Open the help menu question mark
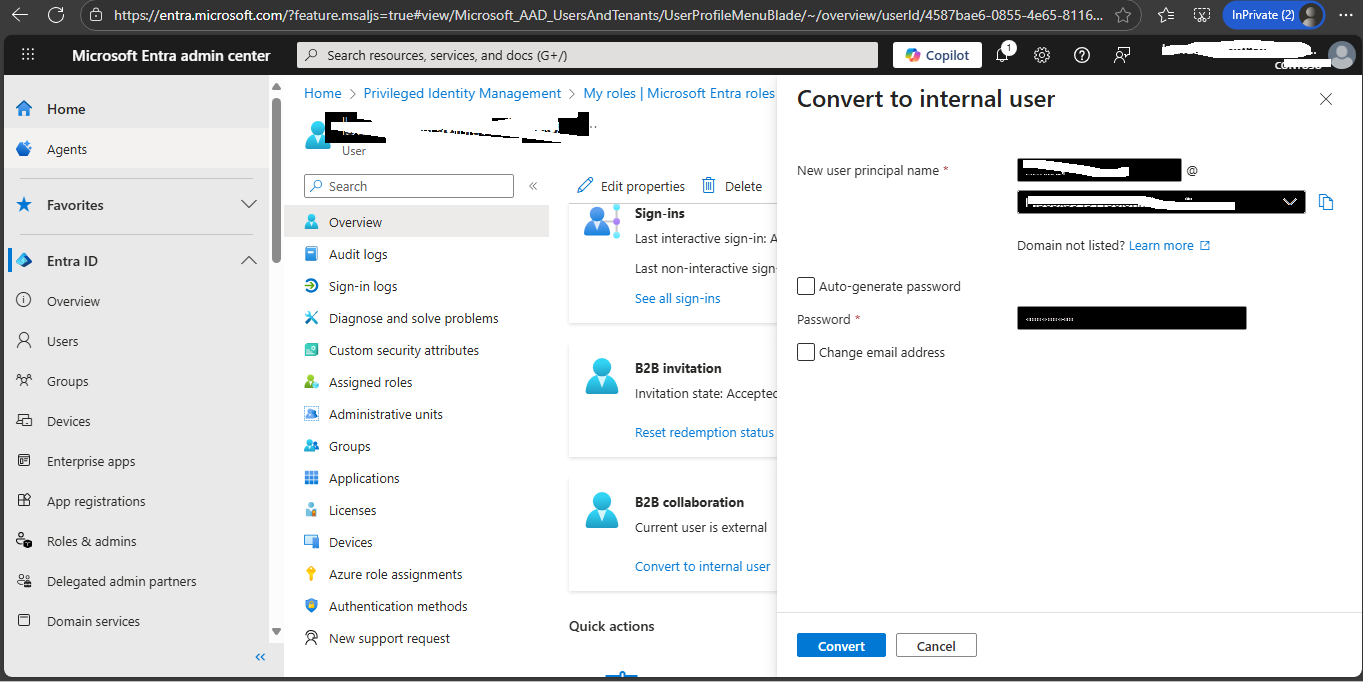Screen dimensions: 1363x682 [1082, 55]
